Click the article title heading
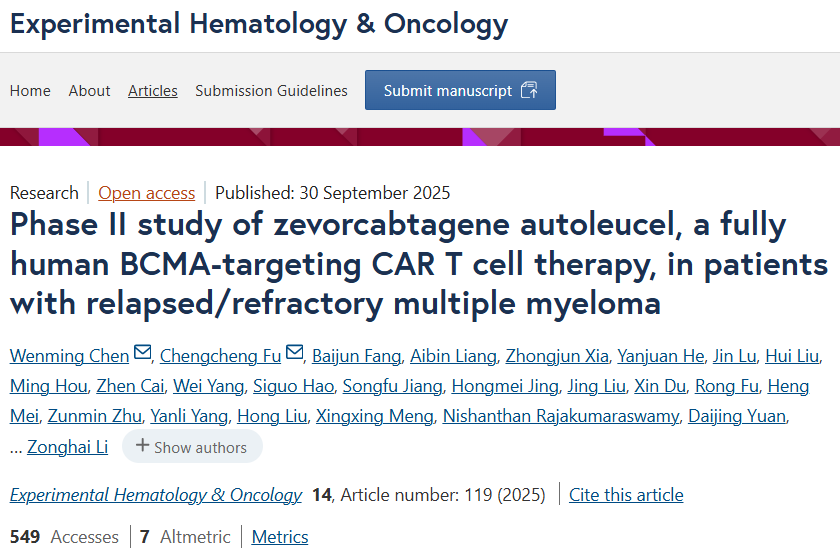Viewport: 840px width, 549px height. point(419,263)
